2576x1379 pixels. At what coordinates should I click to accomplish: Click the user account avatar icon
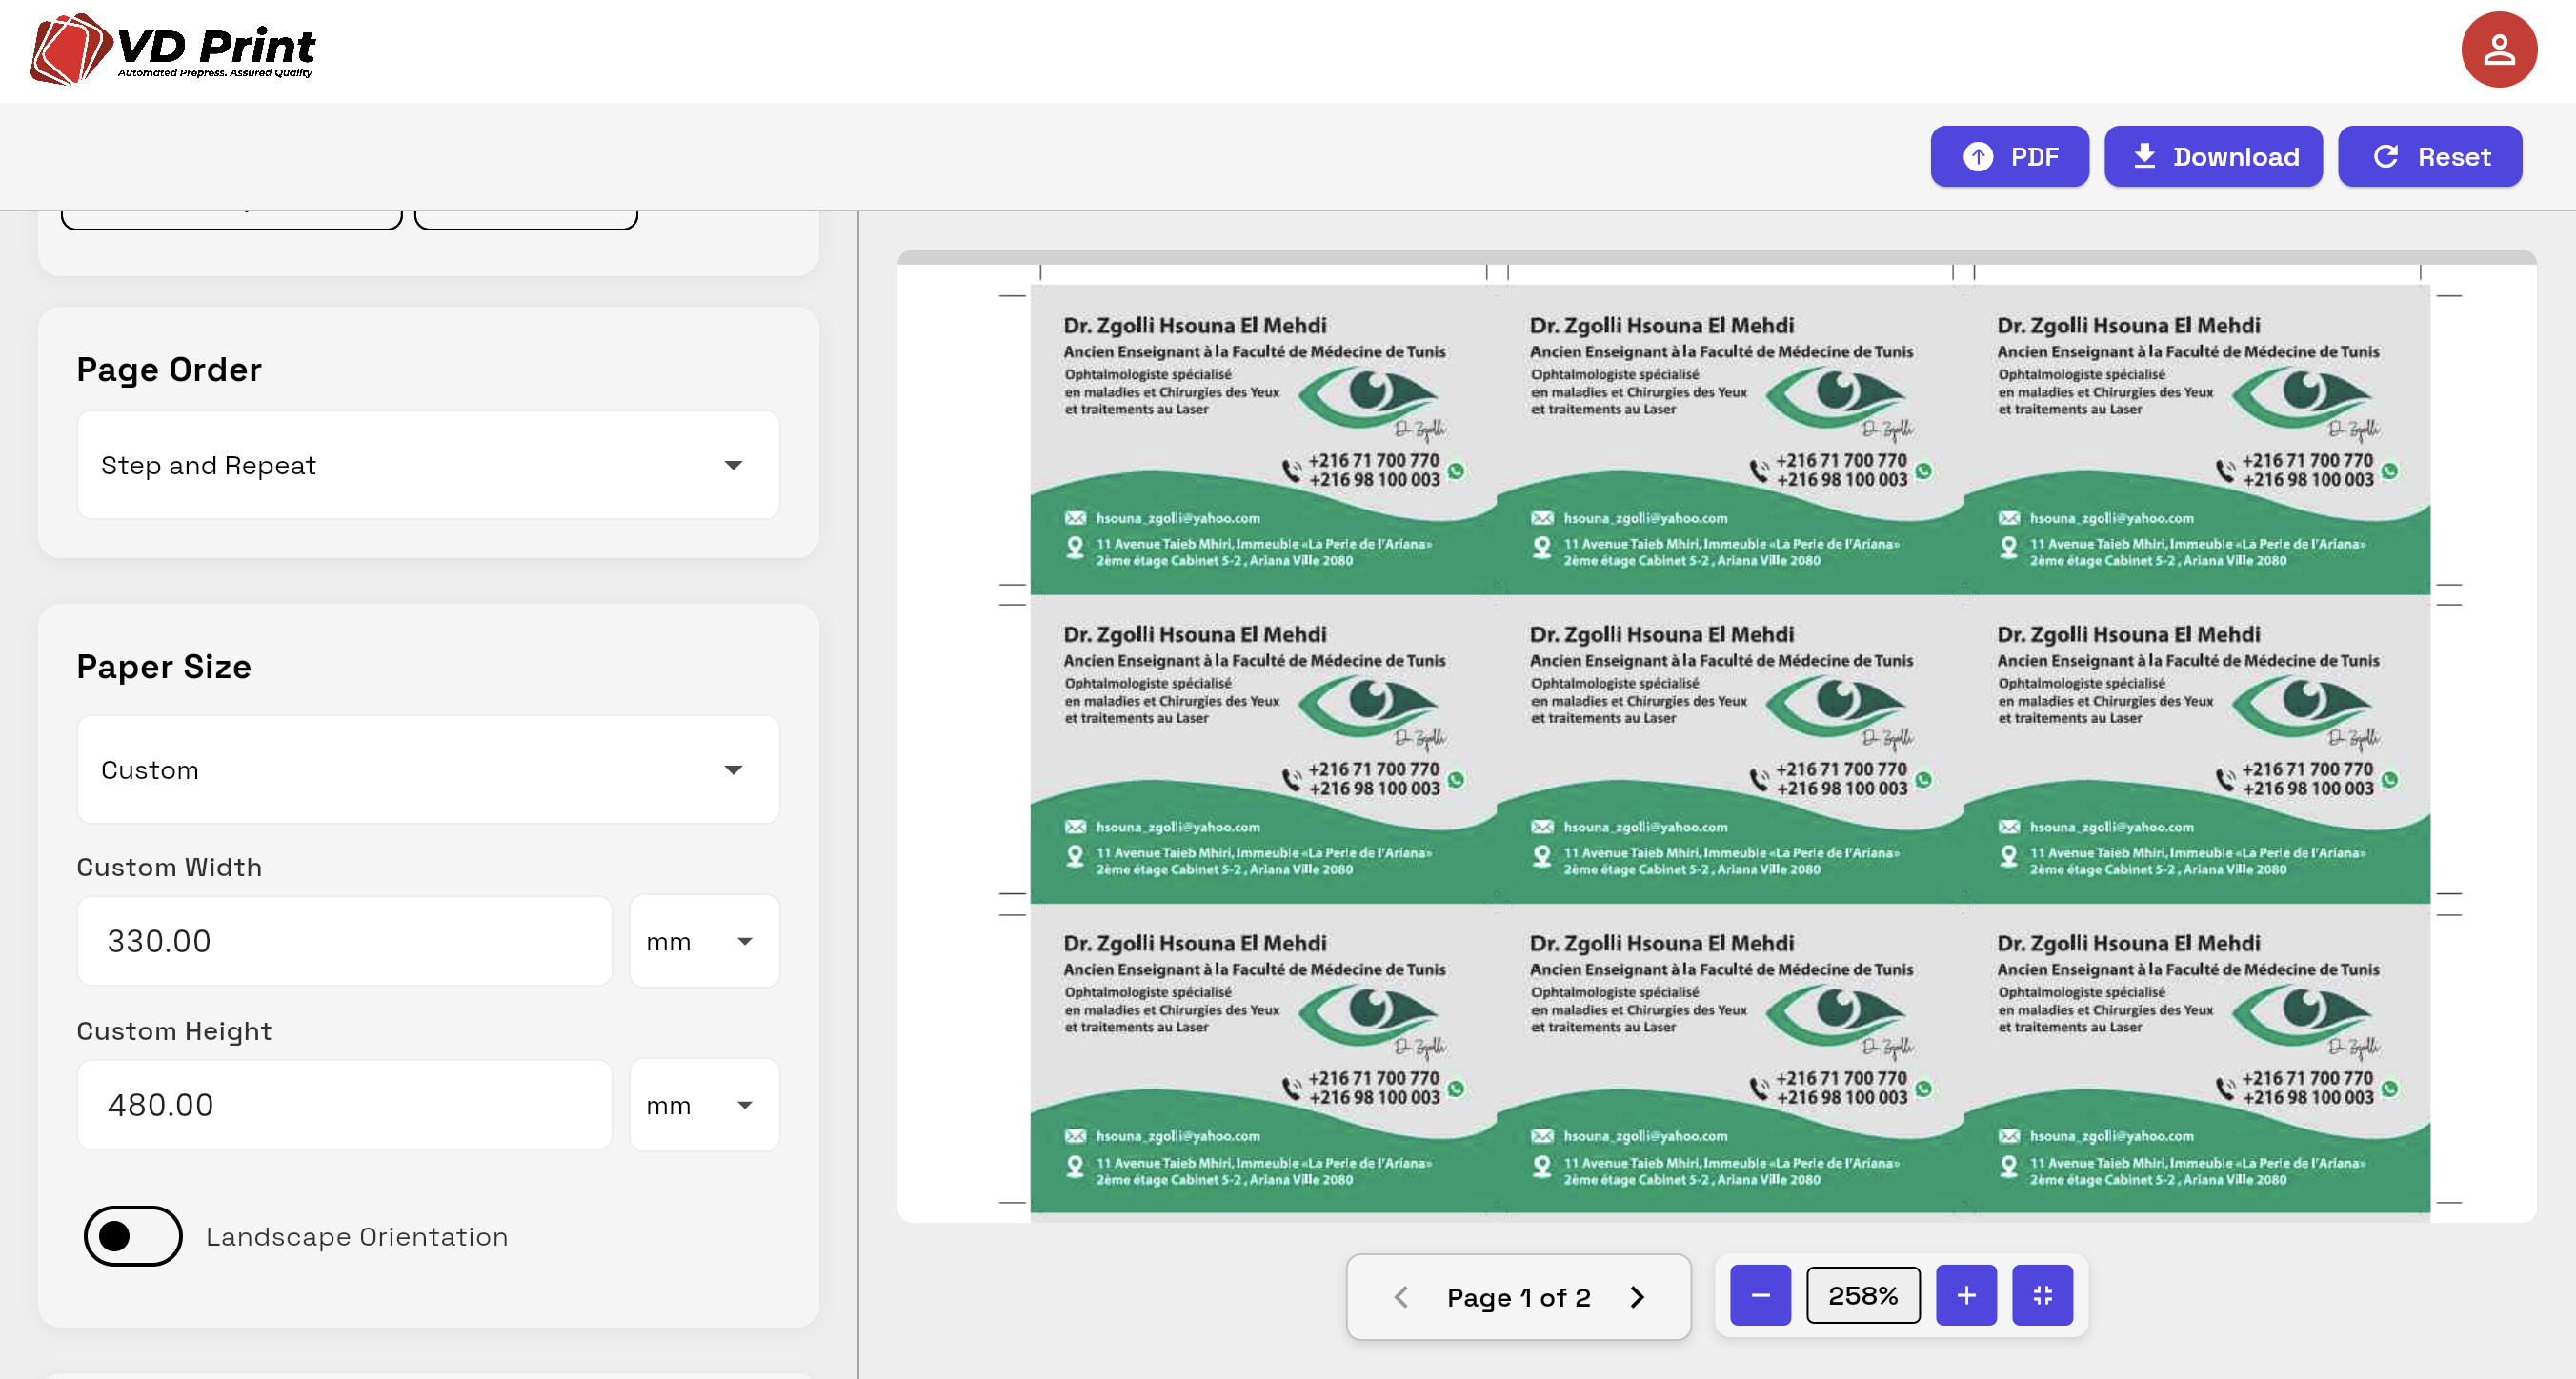pos(2498,50)
